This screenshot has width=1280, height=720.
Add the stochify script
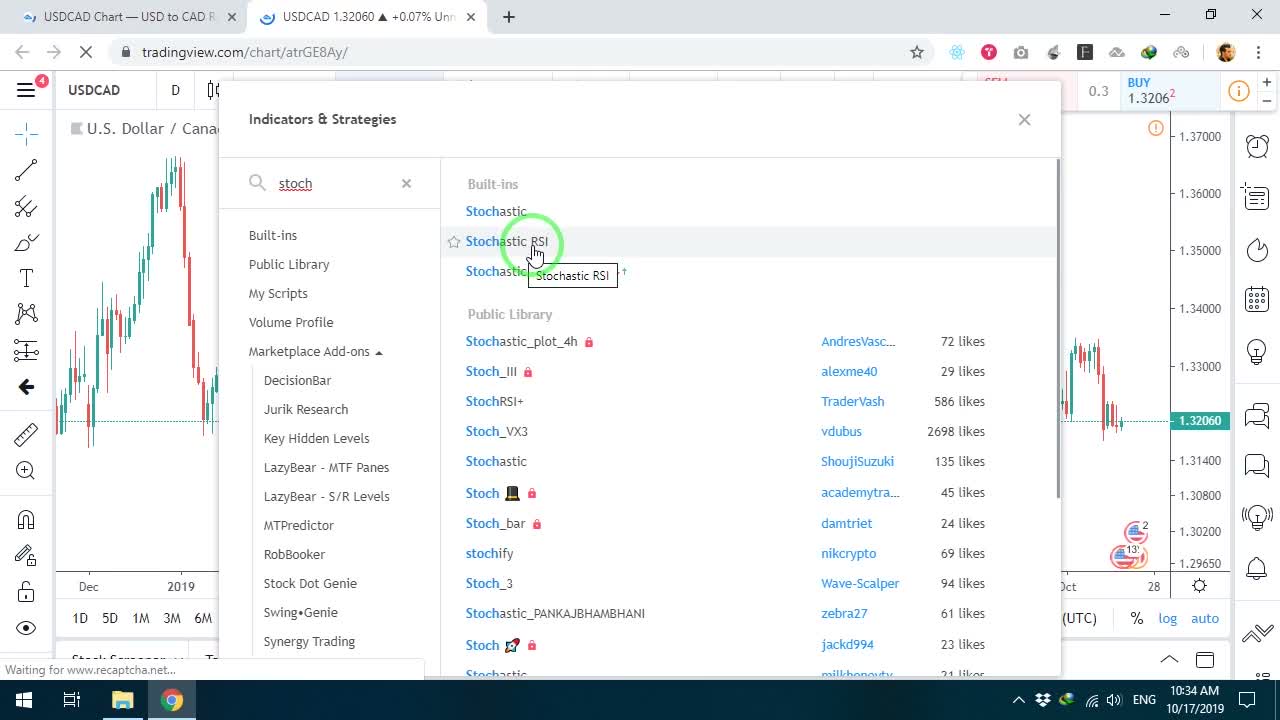click(490, 553)
